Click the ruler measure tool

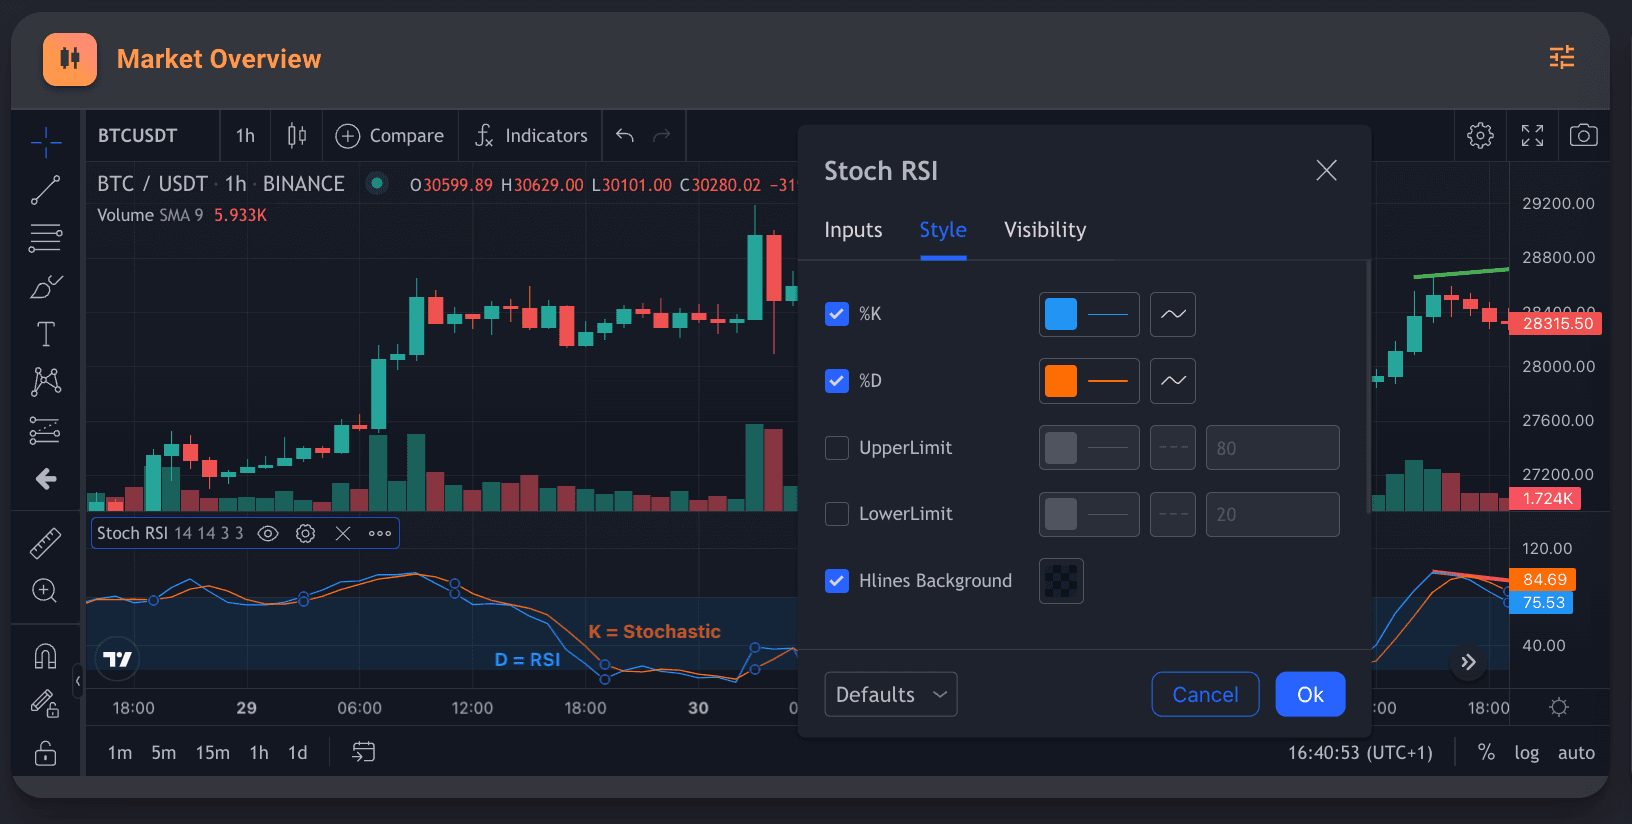click(x=45, y=543)
